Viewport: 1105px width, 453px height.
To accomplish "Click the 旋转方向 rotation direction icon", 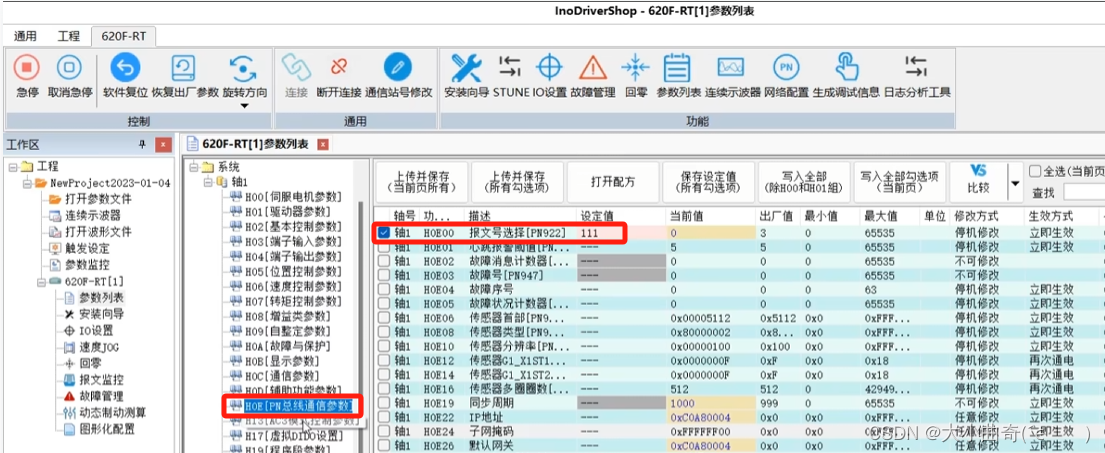I will coord(244,68).
